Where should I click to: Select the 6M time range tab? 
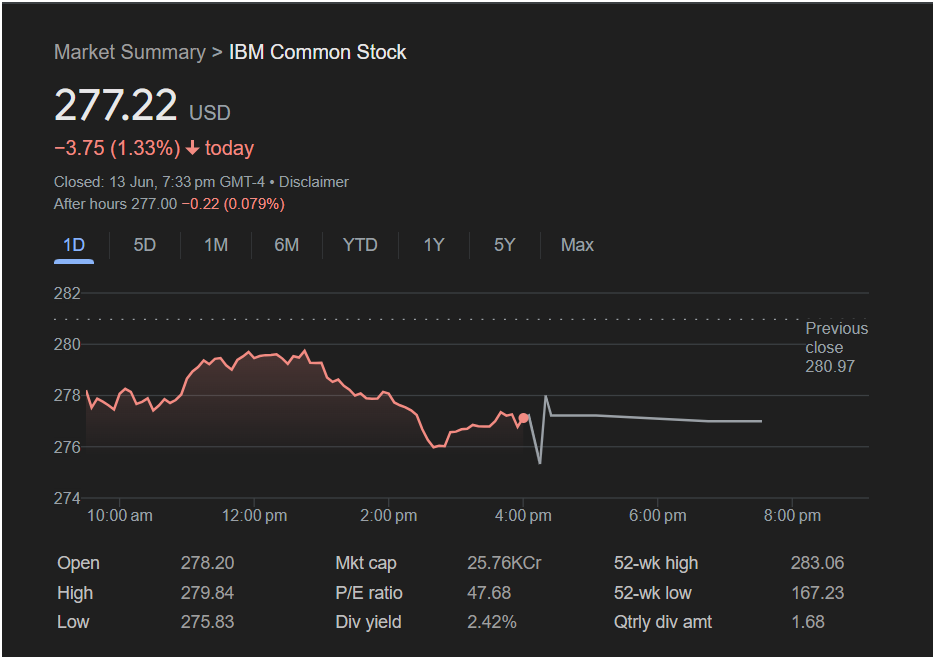point(287,245)
